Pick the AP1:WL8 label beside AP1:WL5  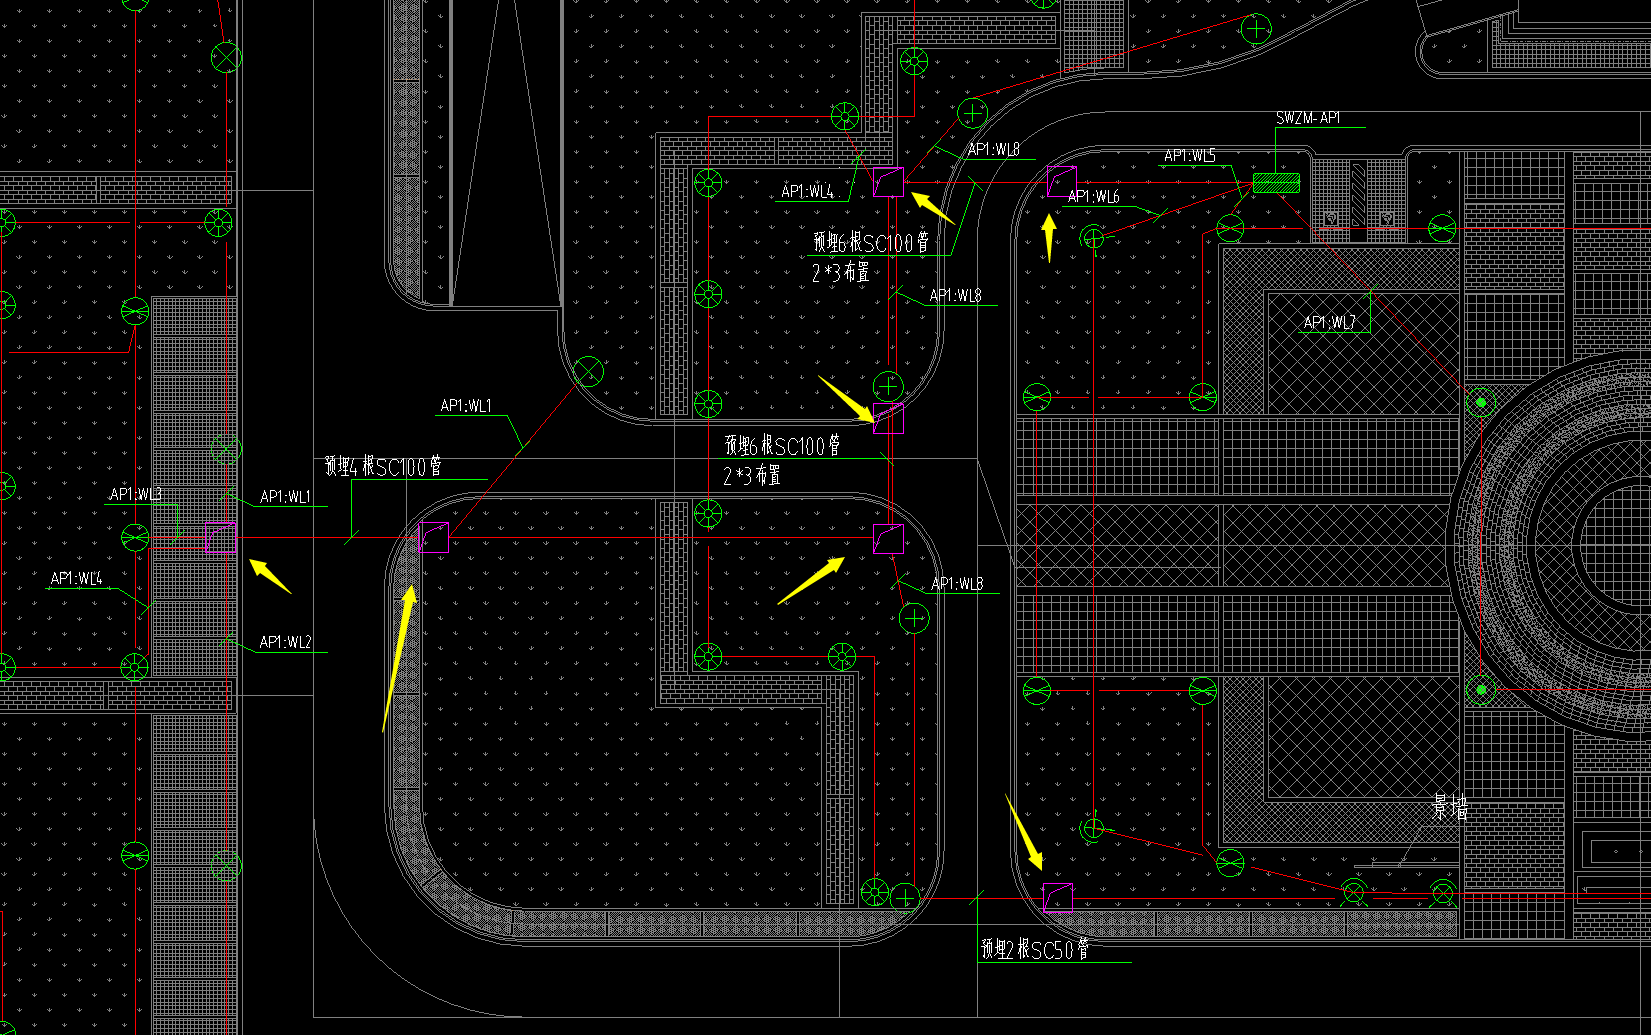click(x=994, y=149)
